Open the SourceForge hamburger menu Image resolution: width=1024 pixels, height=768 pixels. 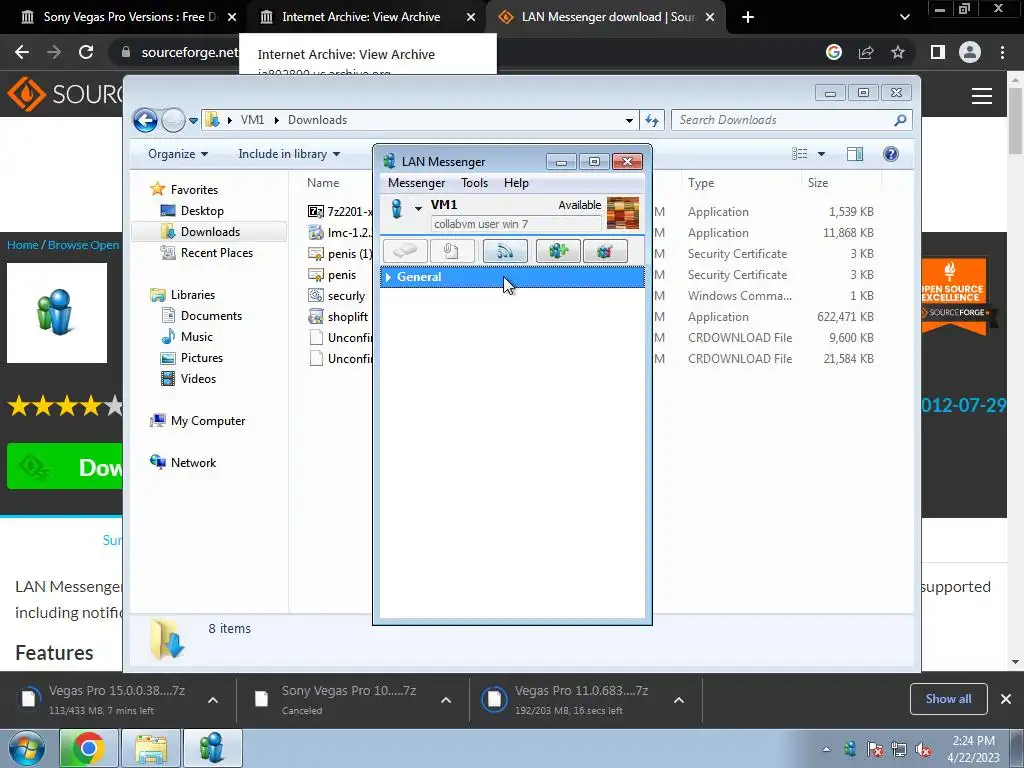pos(982,96)
